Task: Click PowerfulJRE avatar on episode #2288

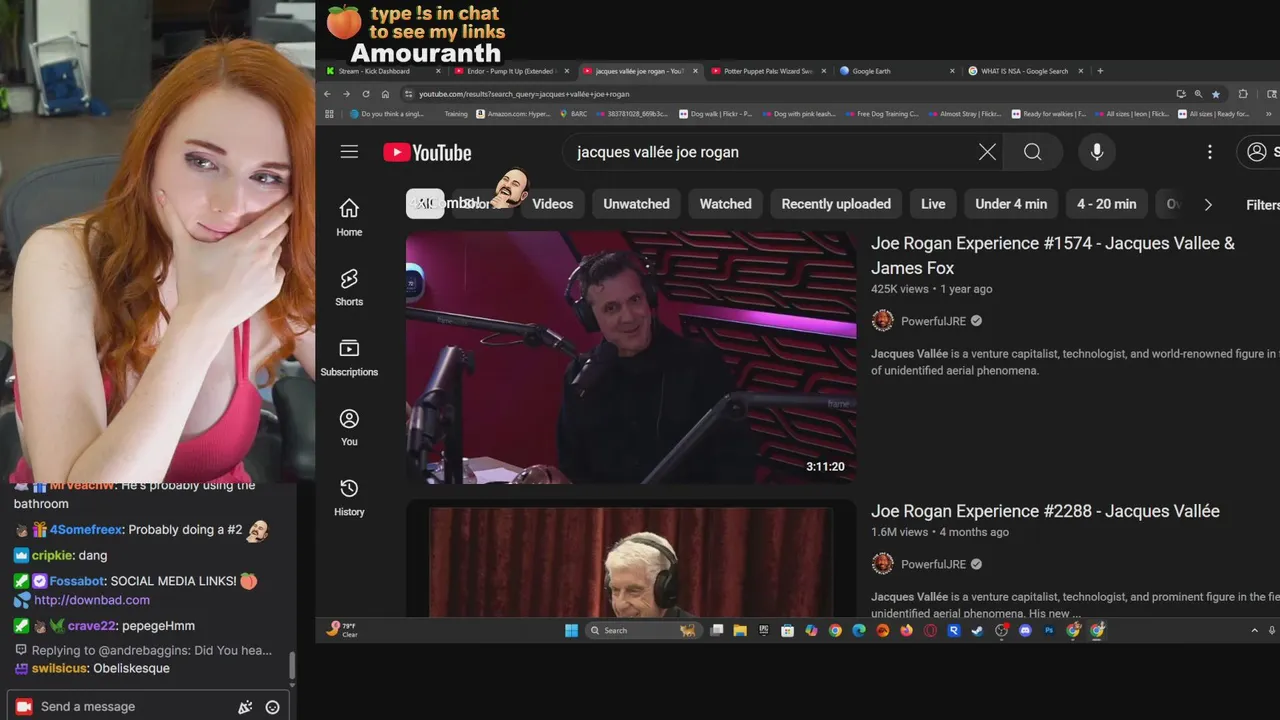Action: 882,563
